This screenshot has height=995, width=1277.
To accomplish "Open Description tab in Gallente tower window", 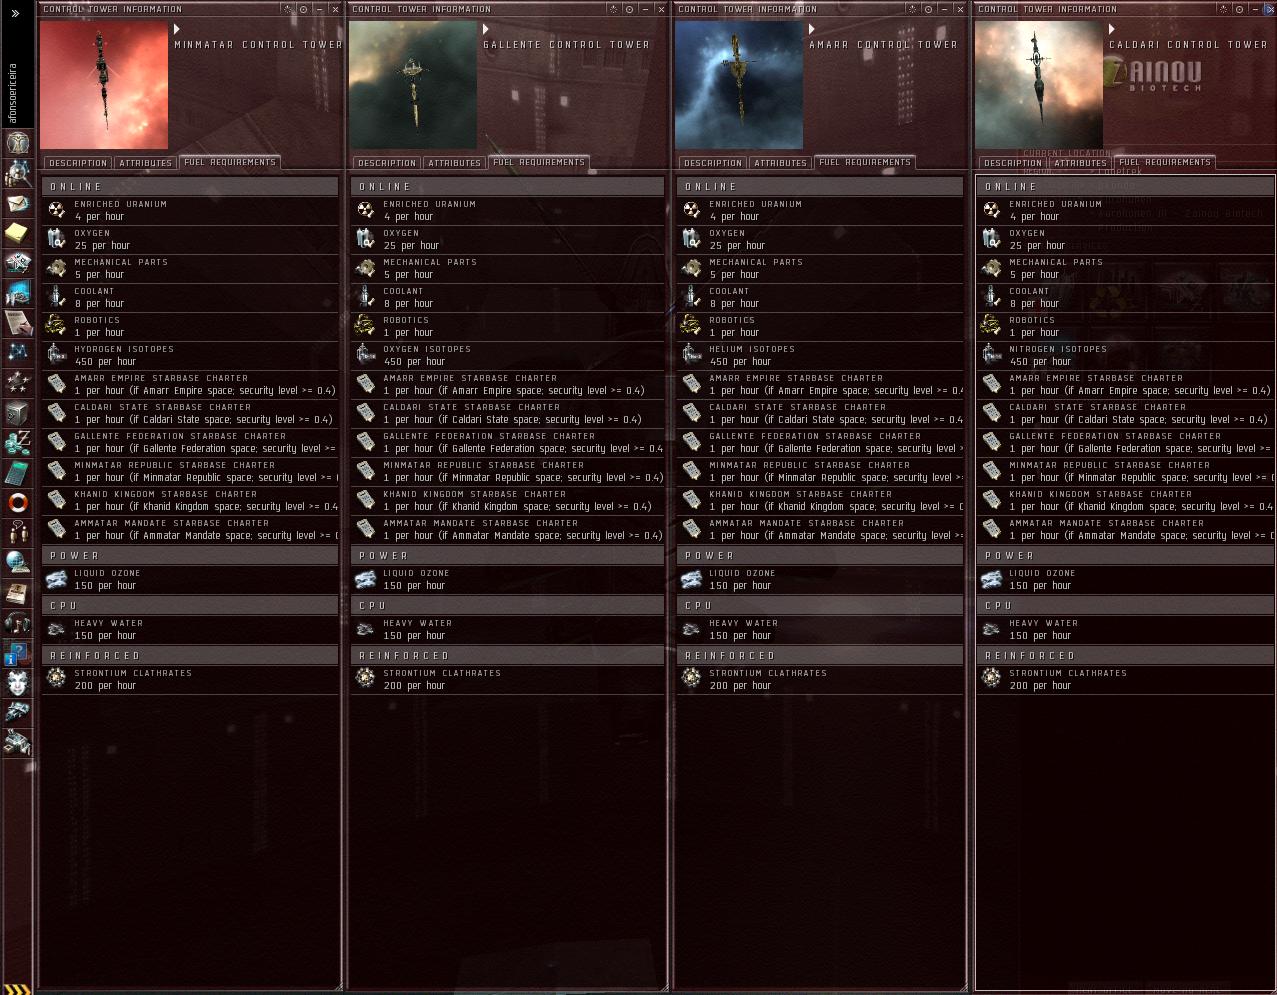I will 387,163.
